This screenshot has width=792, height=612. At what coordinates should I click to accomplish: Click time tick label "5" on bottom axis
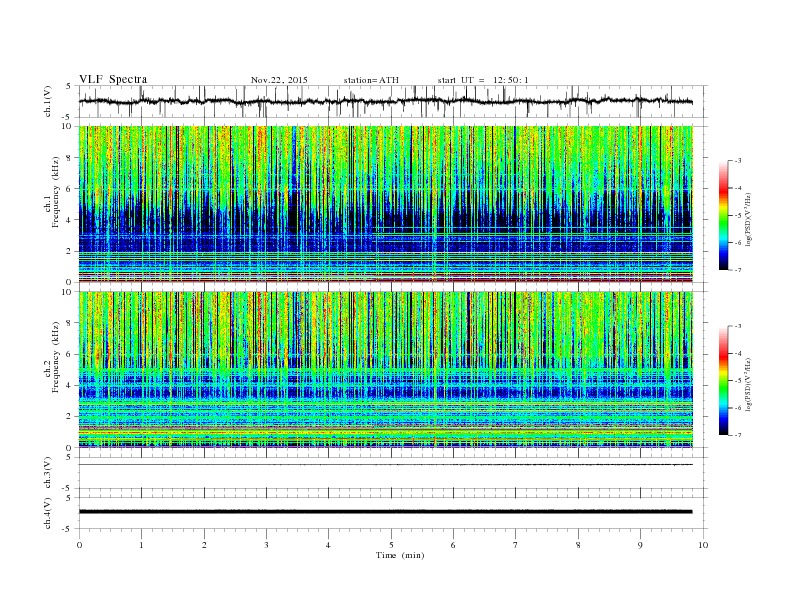click(391, 545)
